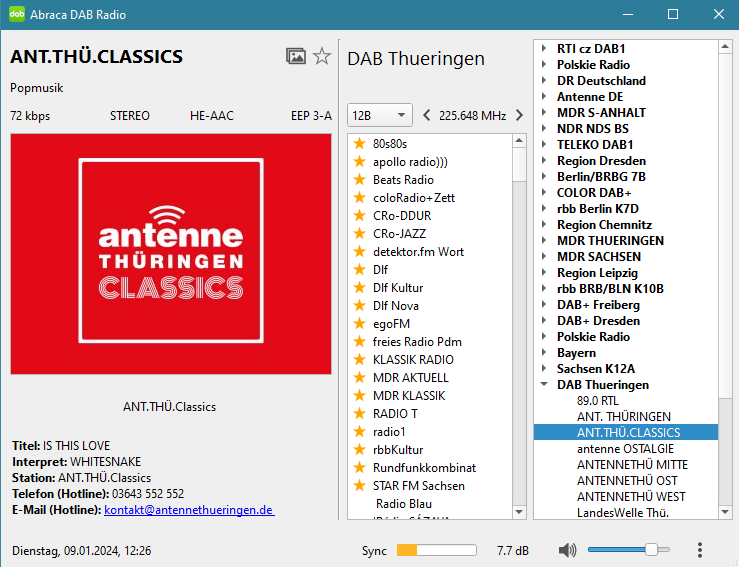Open the slideshow picture icon
739x567 pixels.
[x=295, y=56]
